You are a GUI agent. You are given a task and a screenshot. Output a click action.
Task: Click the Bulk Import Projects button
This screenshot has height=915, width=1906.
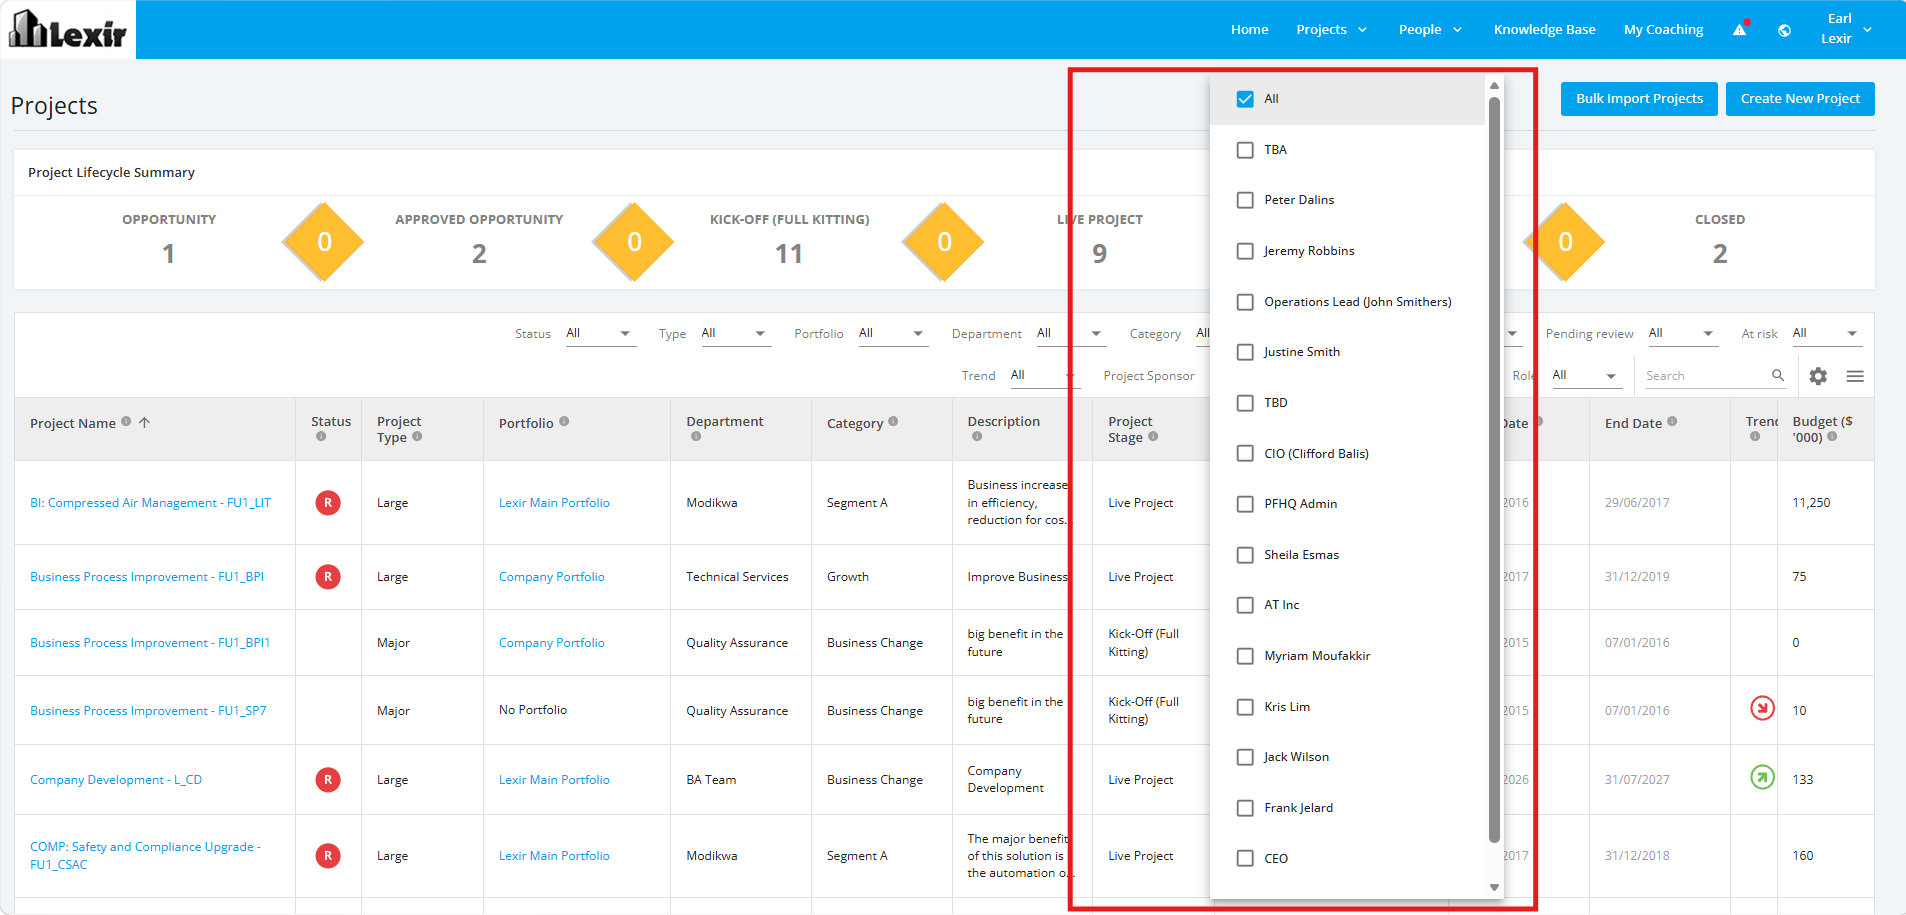tap(1639, 99)
